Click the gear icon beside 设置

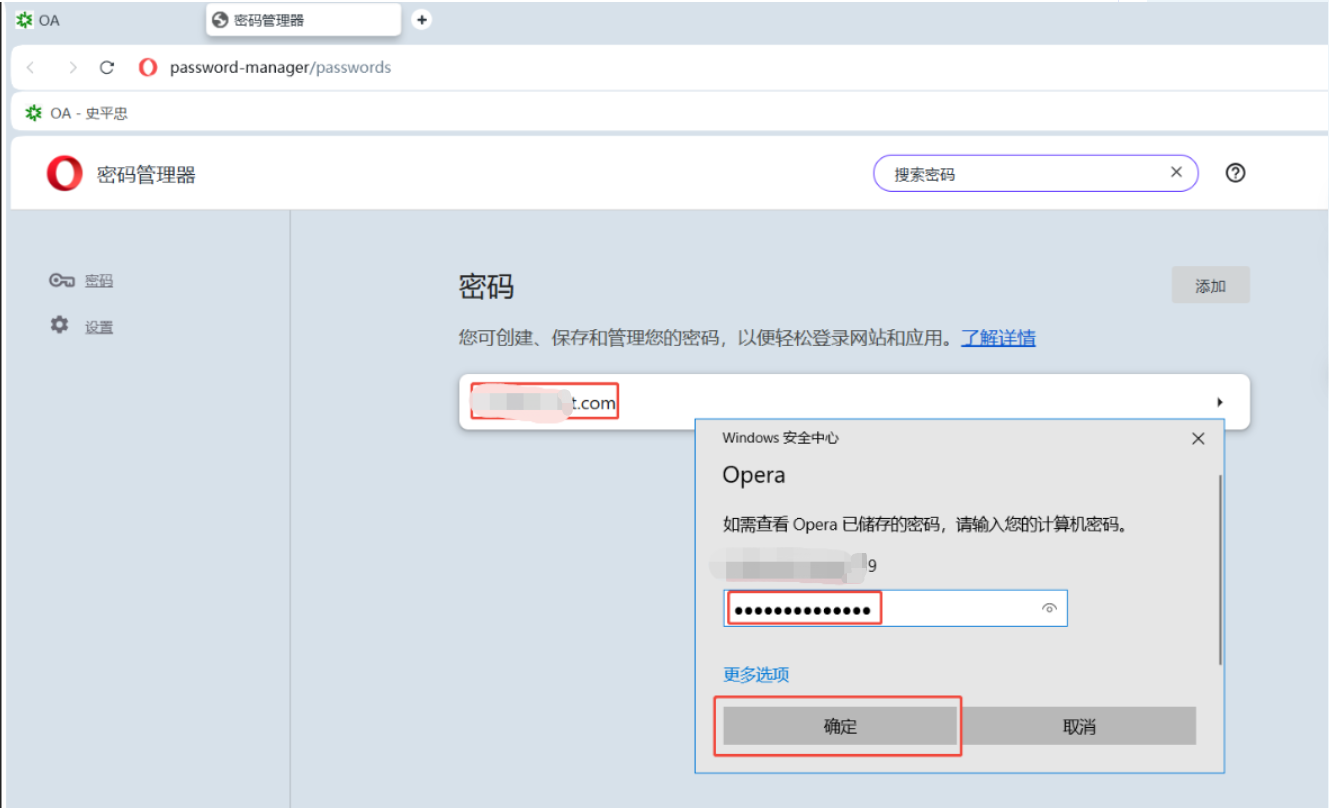(60, 325)
